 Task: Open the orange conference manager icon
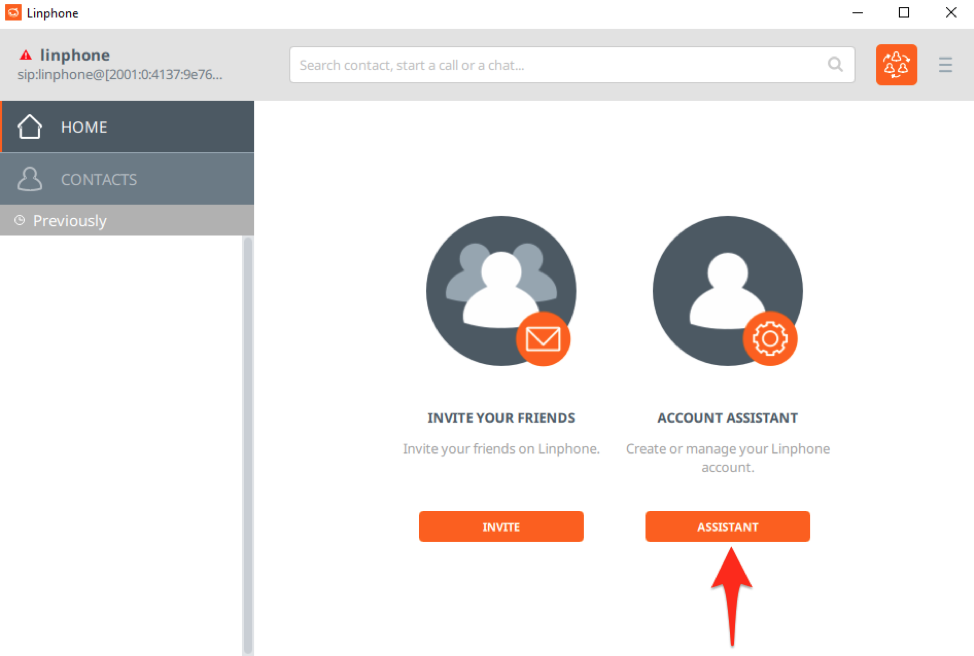(x=896, y=65)
